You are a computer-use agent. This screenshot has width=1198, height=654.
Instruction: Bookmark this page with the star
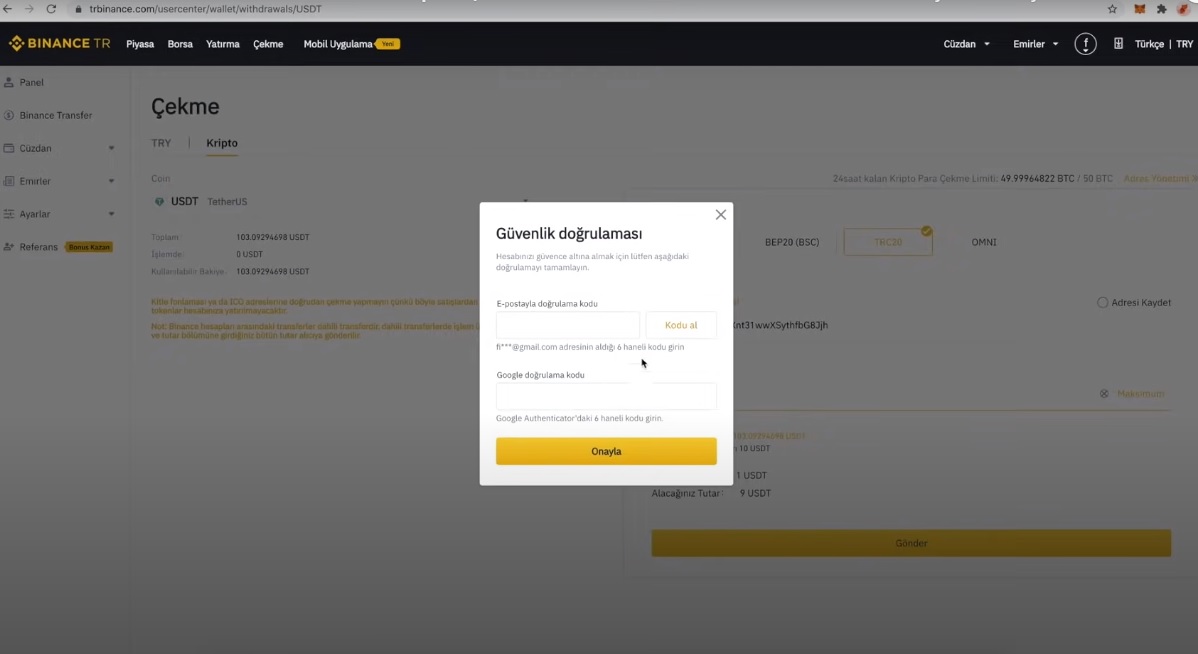(x=1112, y=9)
